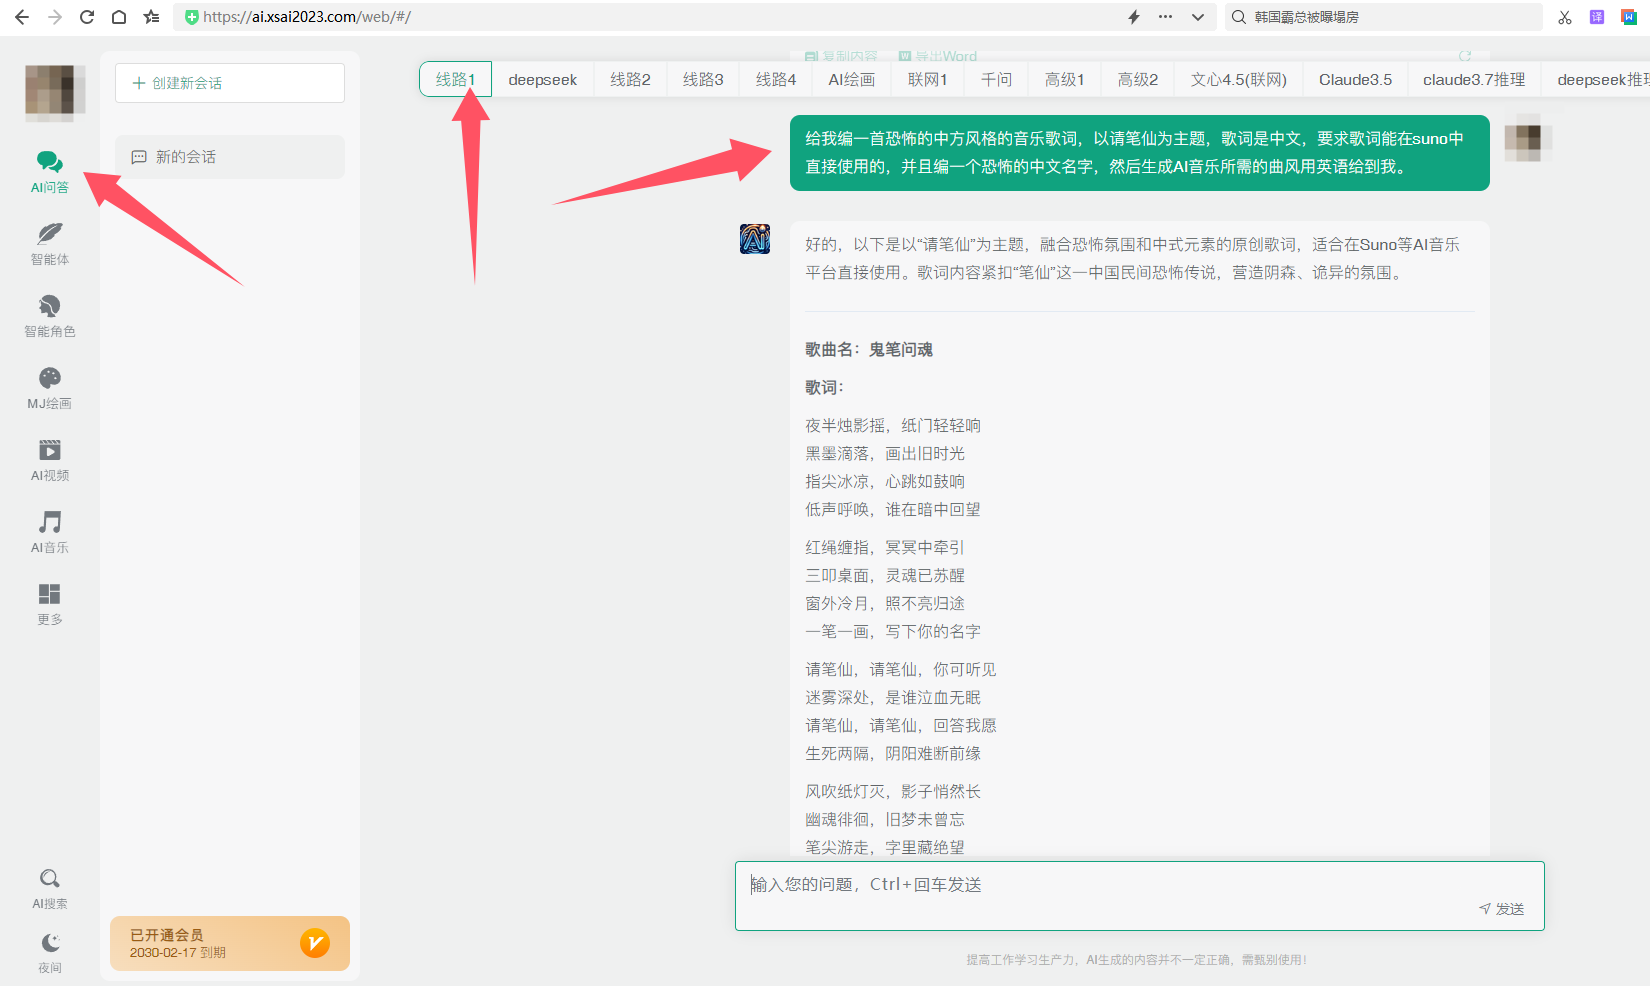
Task: Open the AI问答 chat section
Action: pyautogui.click(x=50, y=172)
